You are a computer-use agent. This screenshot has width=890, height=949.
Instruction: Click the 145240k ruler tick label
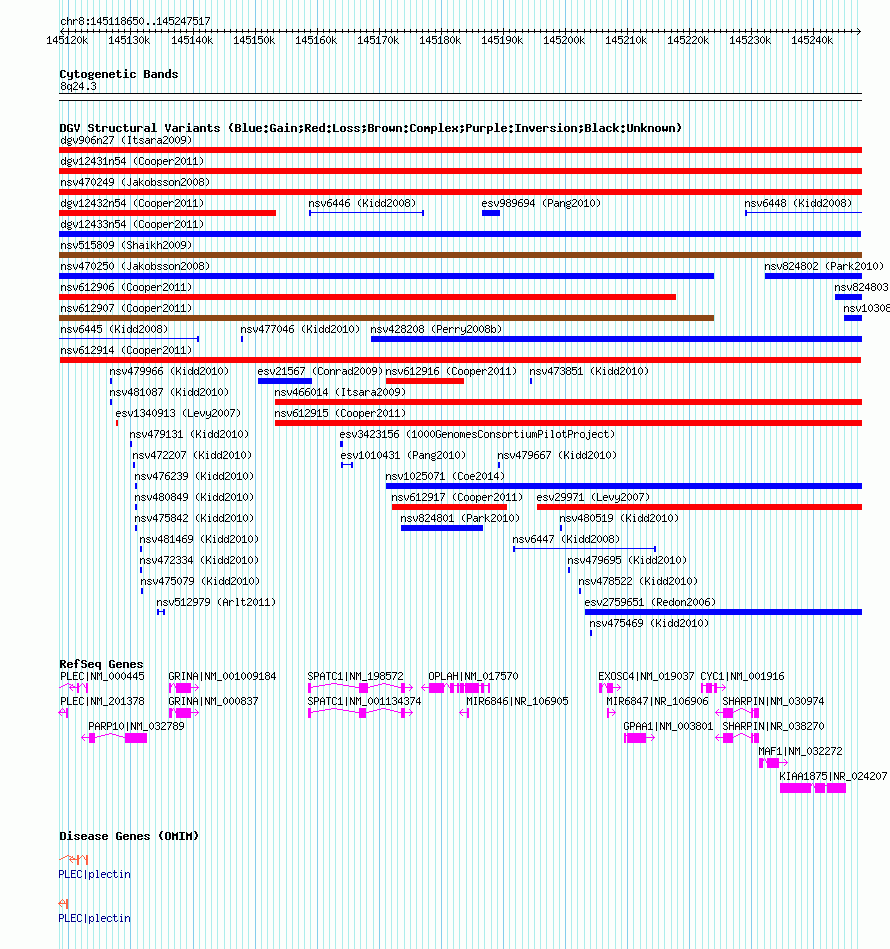812,40
